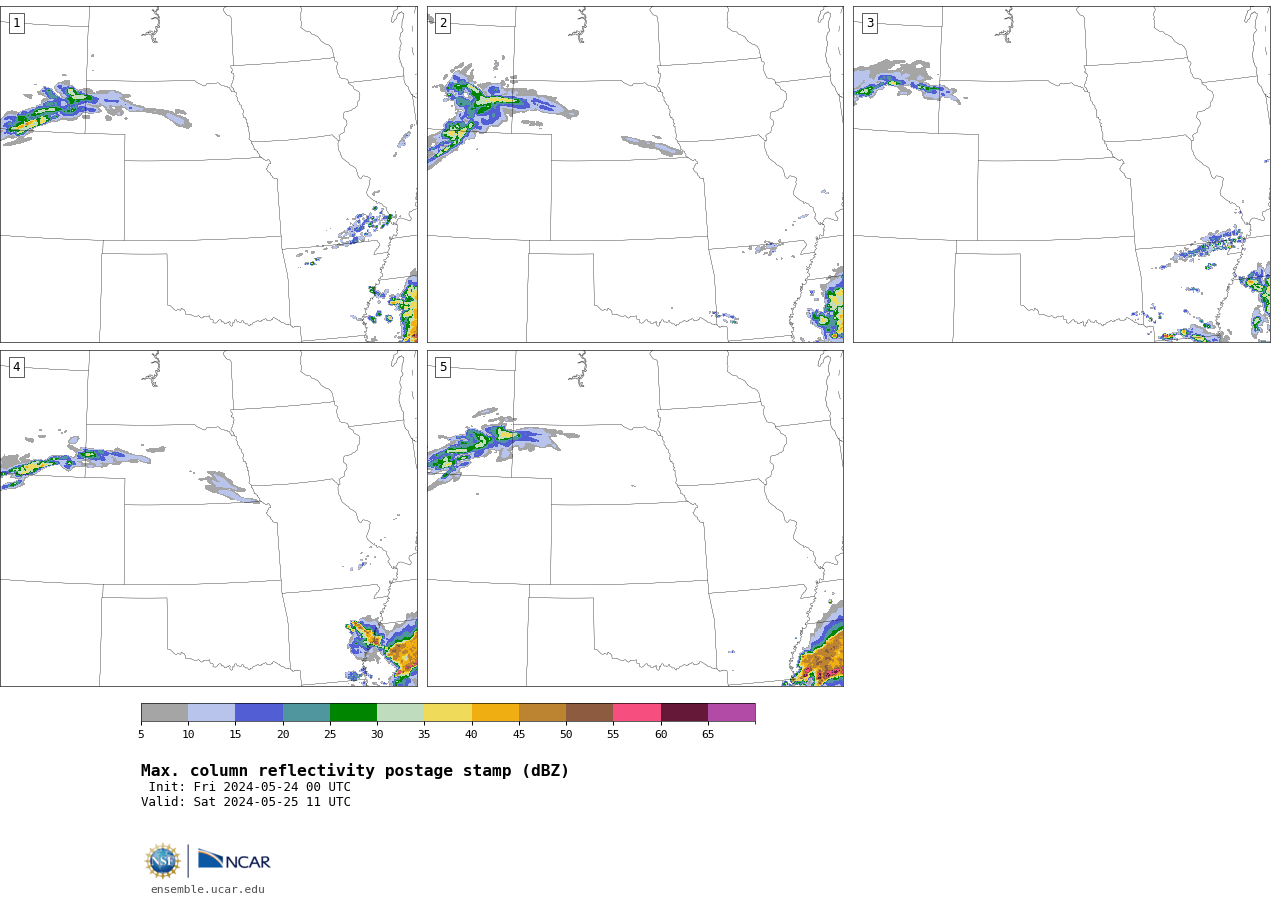Click the NSF logo icon
This screenshot has height=901, width=1280.
tap(163, 861)
